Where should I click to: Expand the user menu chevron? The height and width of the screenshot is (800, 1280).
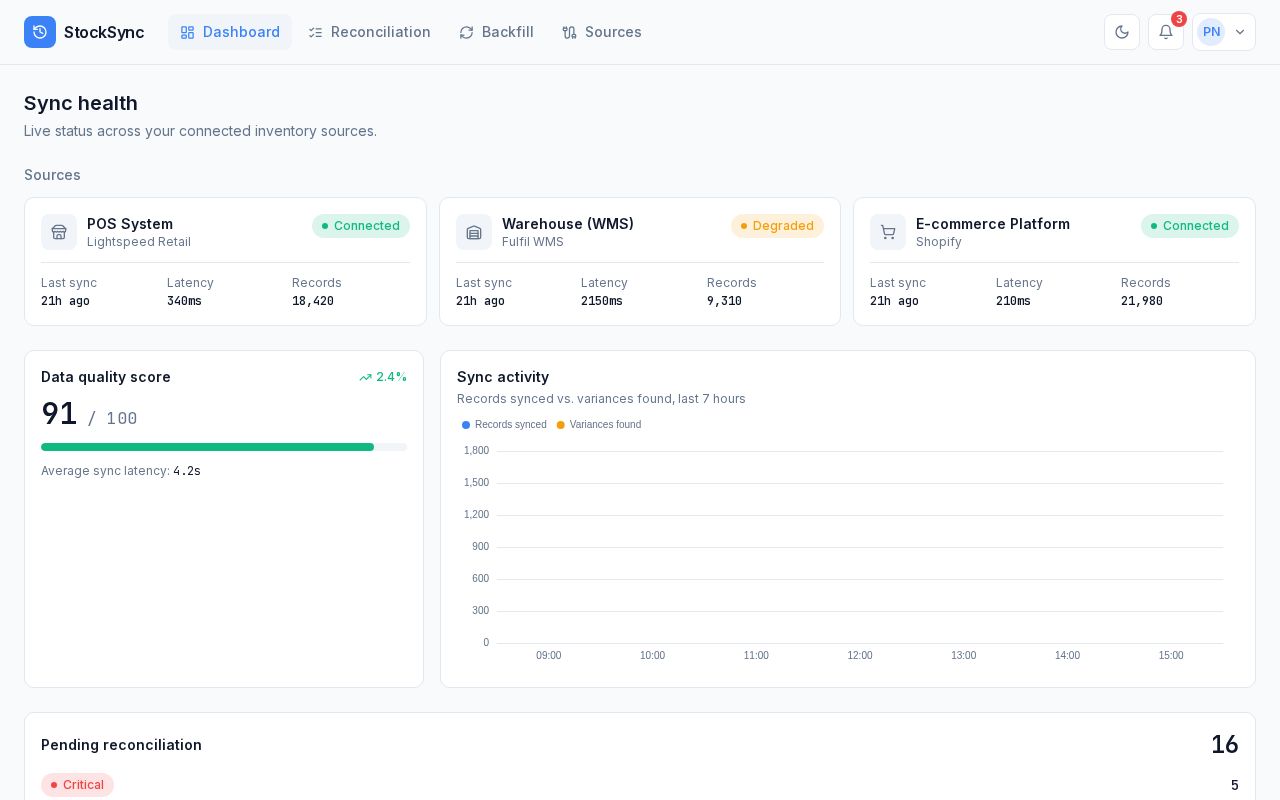pos(1240,32)
